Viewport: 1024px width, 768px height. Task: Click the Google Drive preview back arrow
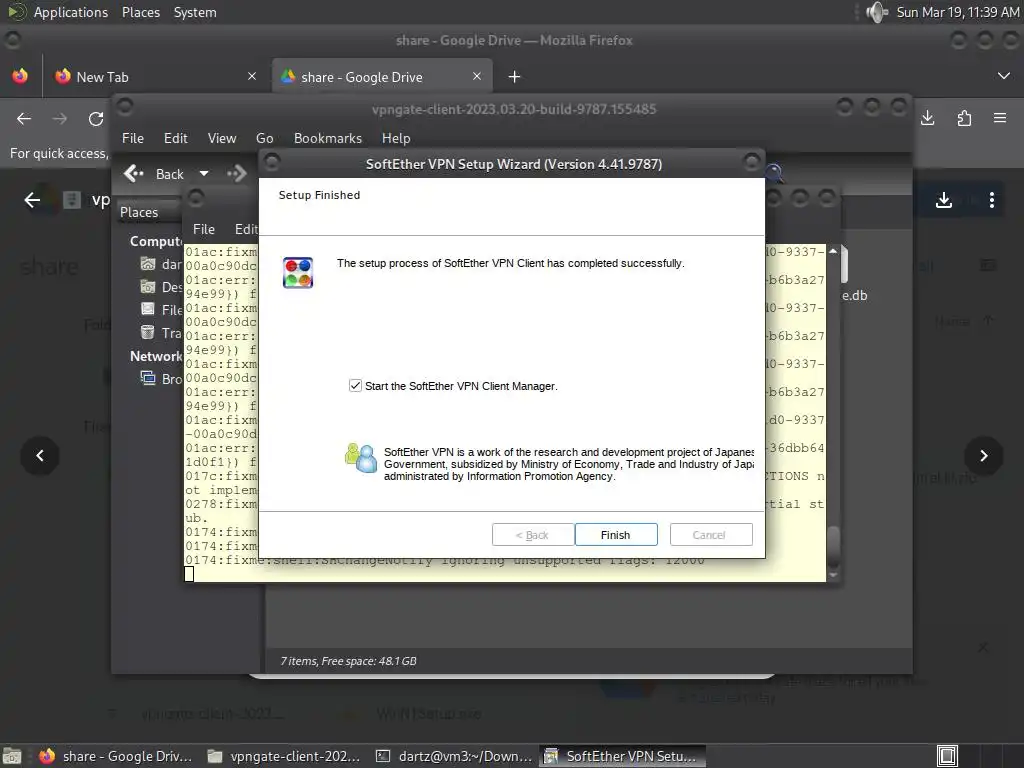pos(32,200)
